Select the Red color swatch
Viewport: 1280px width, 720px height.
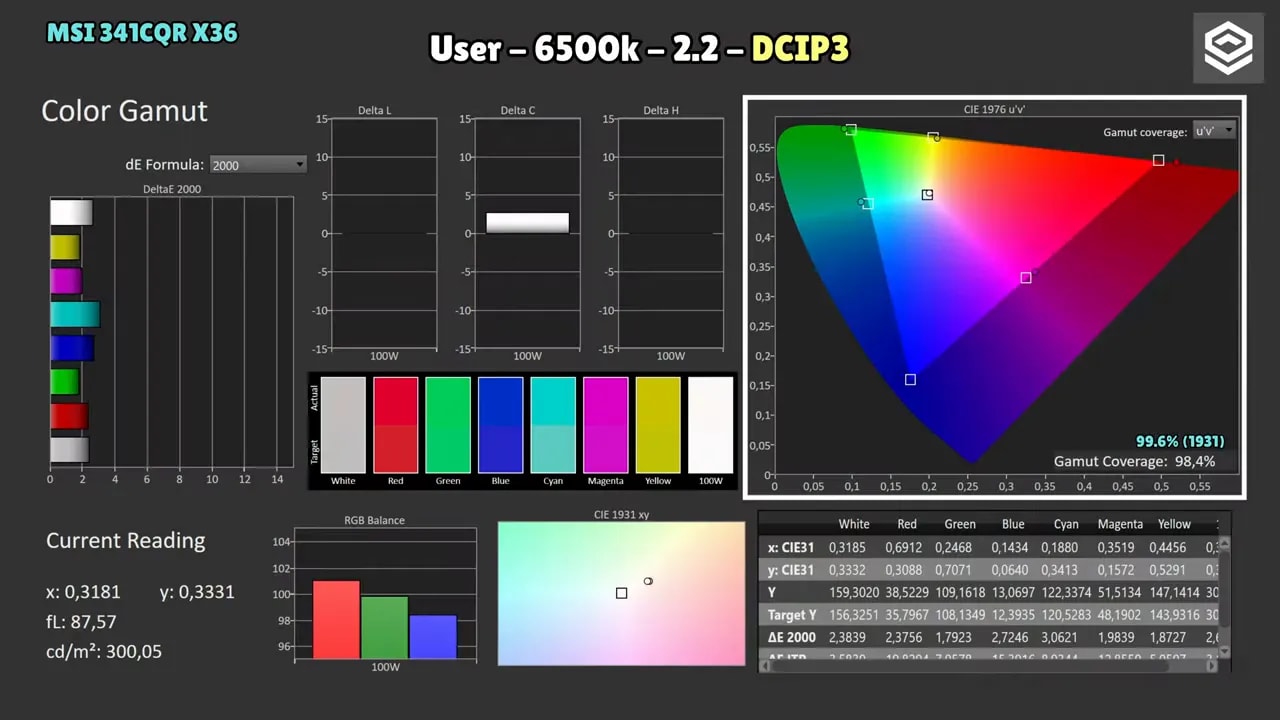[x=395, y=424]
